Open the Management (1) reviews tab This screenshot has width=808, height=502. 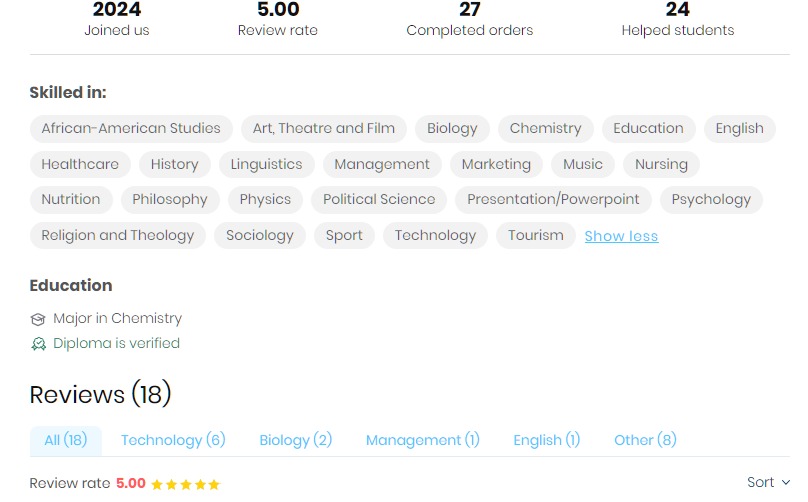click(x=422, y=440)
